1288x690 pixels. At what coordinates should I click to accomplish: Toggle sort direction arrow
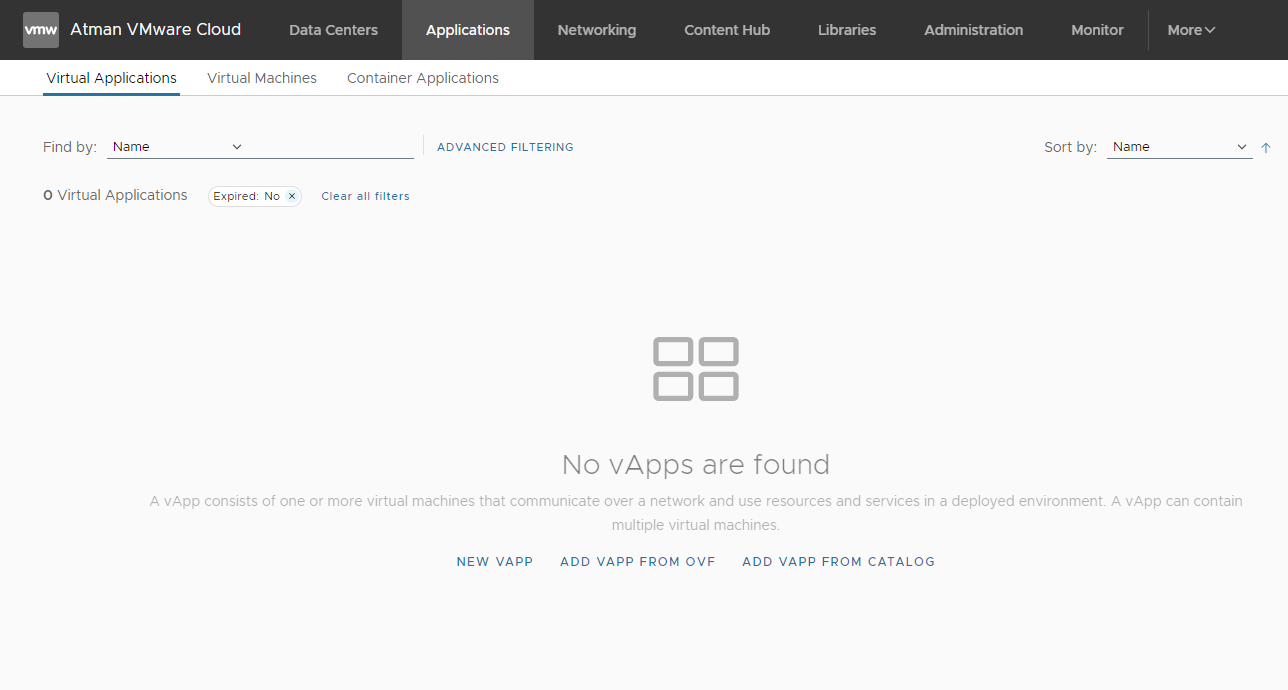[1266, 147]
